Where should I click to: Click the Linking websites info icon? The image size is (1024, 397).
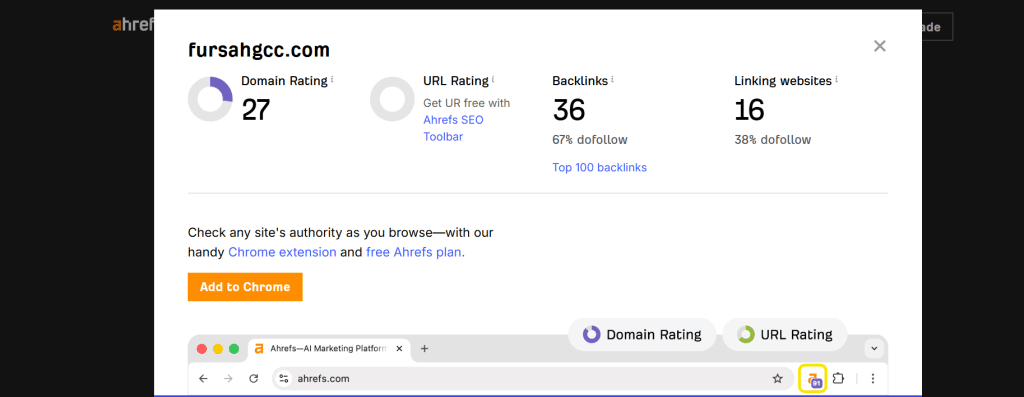coord(836,79)
